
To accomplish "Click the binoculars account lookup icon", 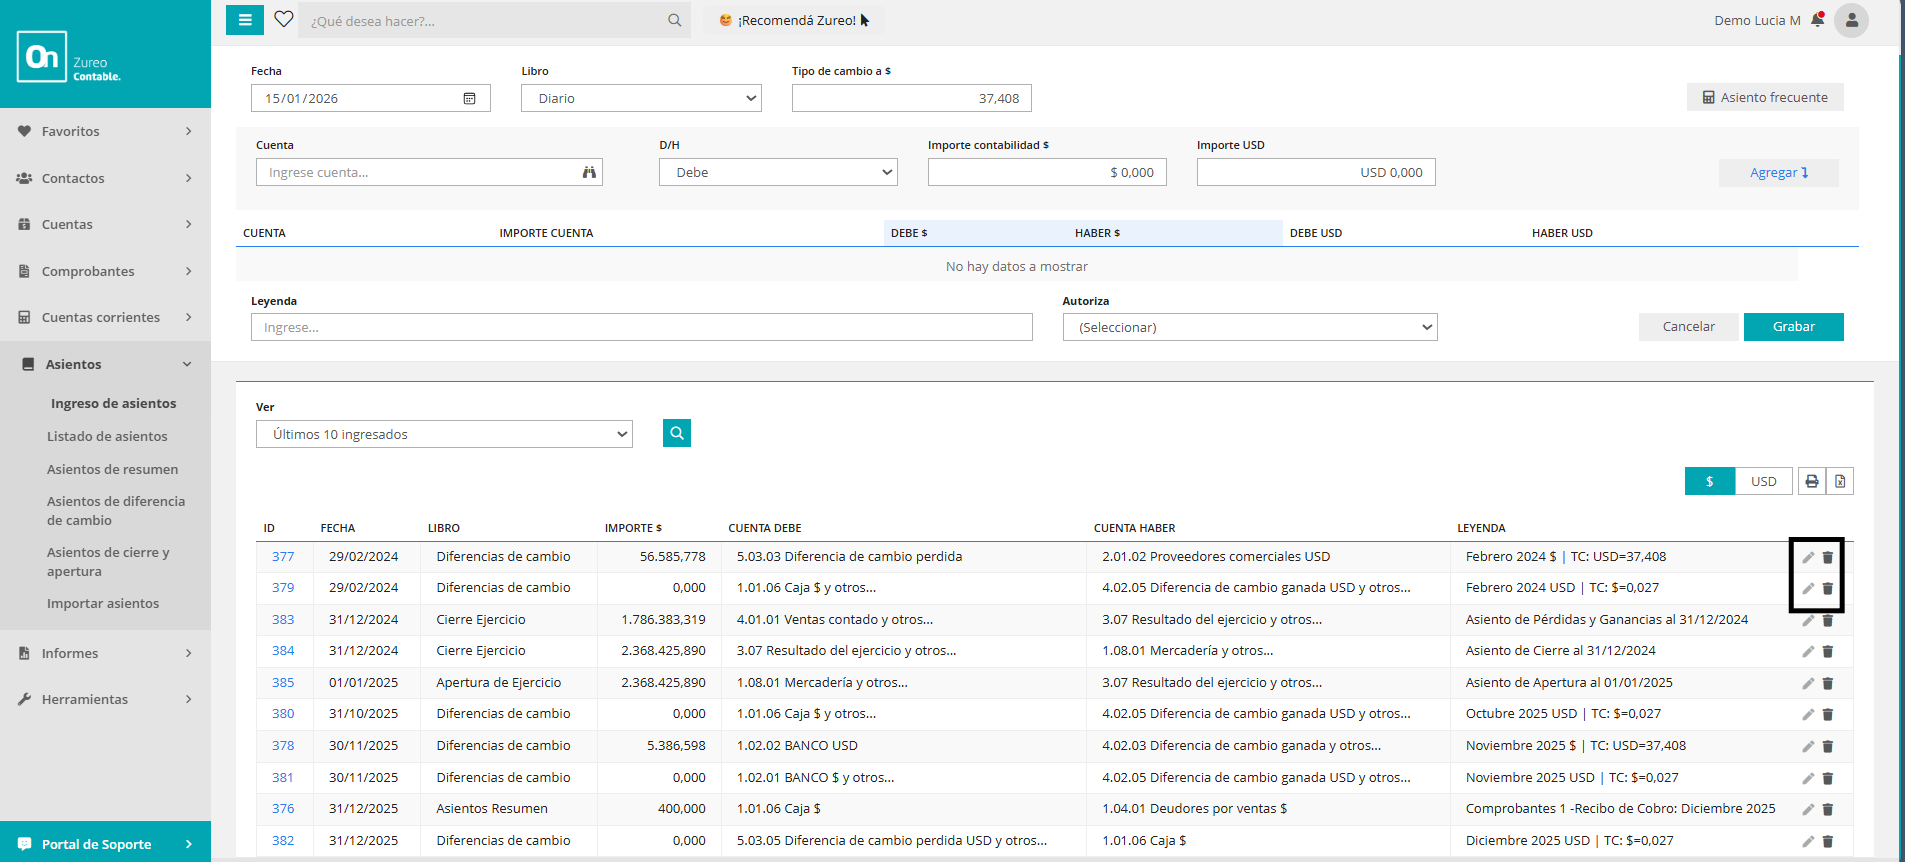I will (x=589, y=173).
